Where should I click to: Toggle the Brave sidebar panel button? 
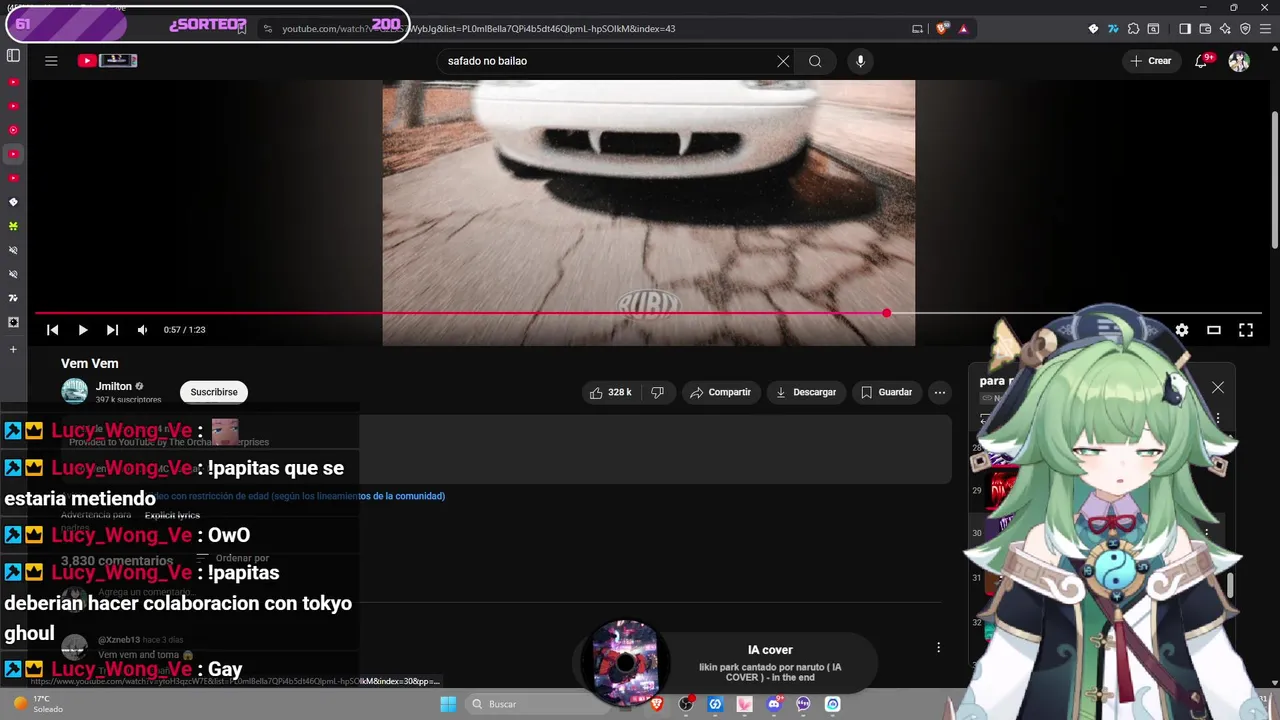(x=1185, y=29)
